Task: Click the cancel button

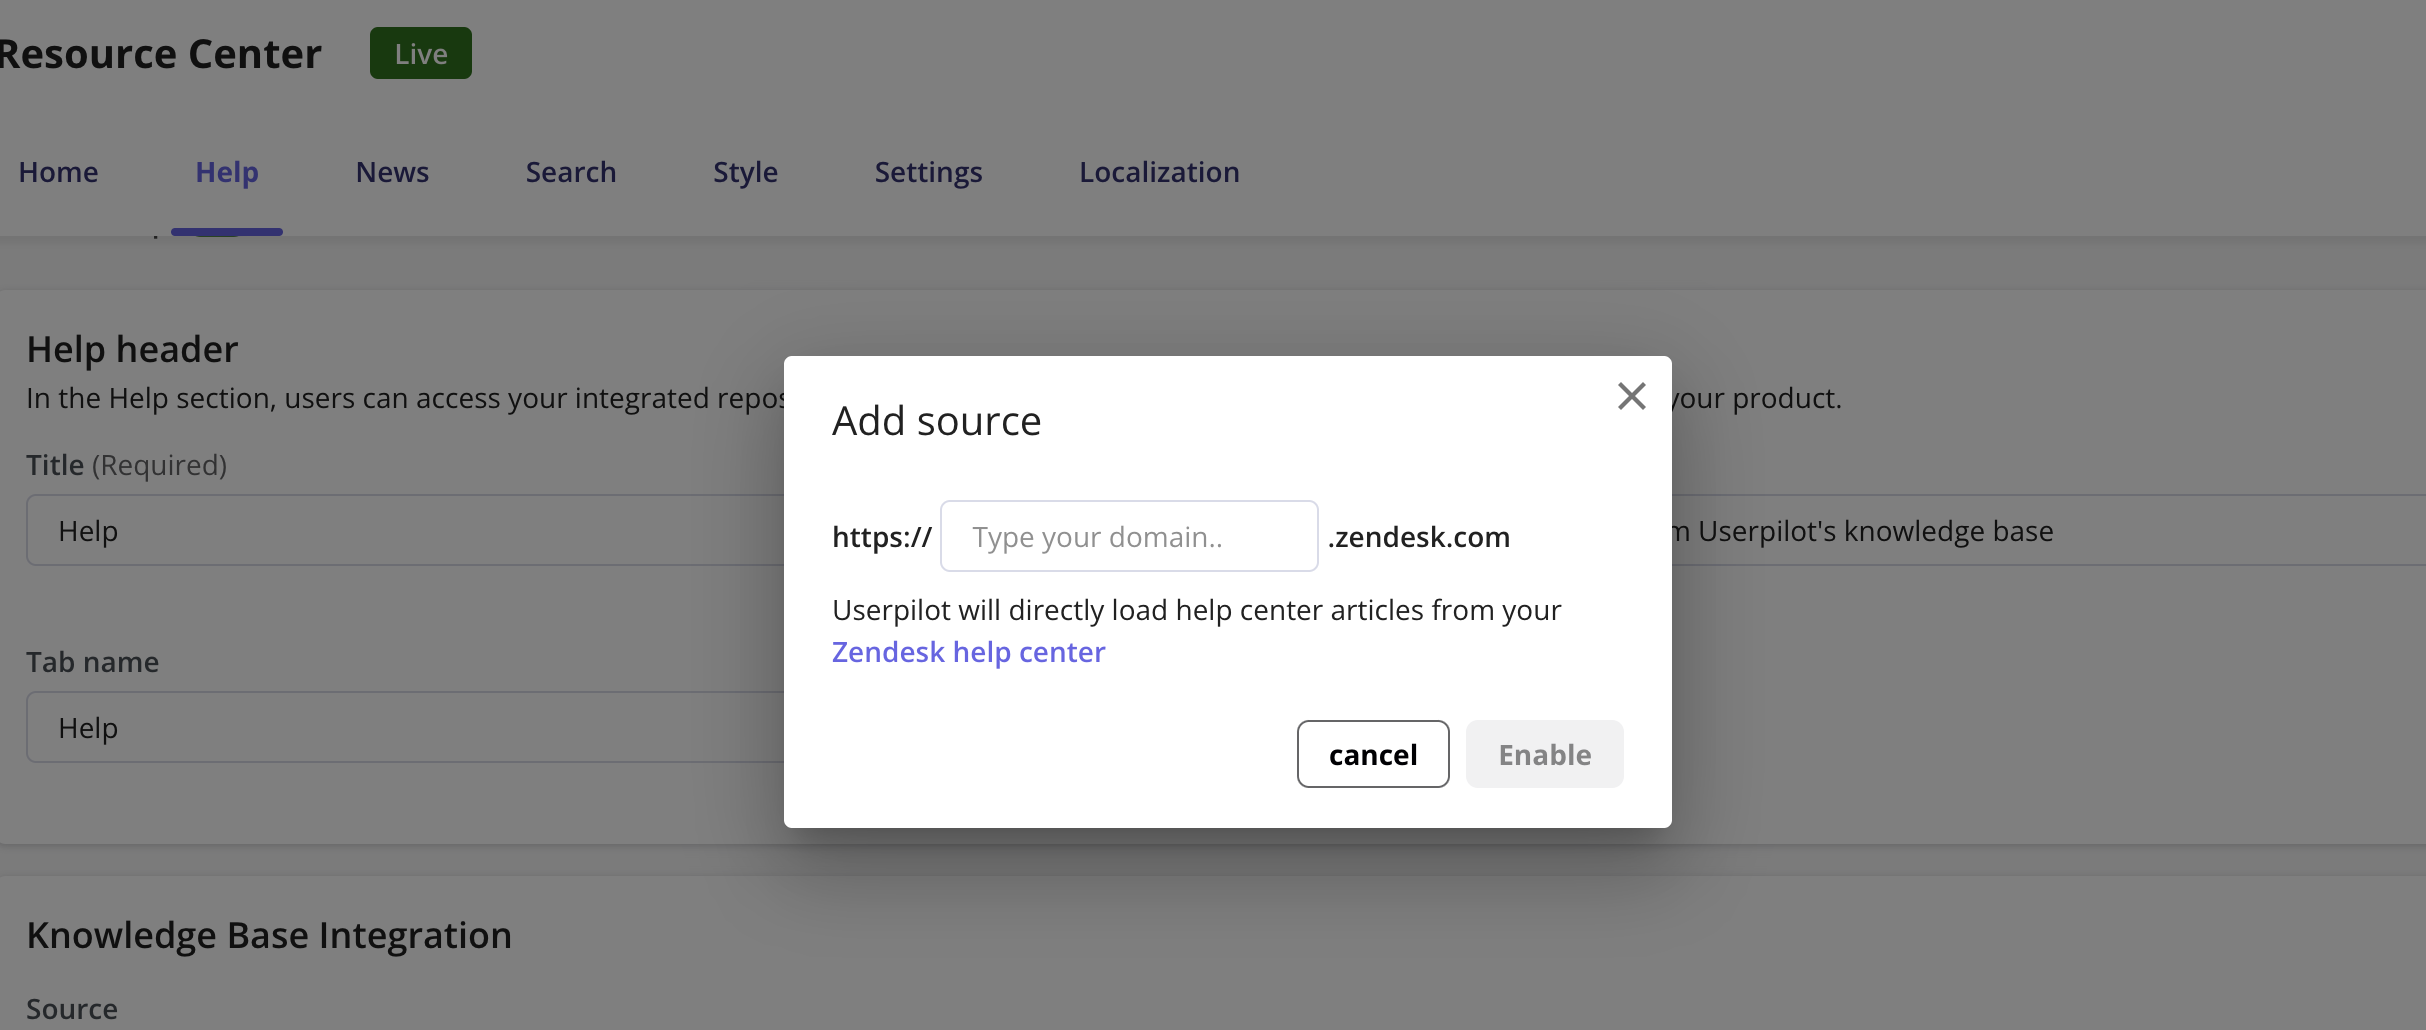Action: click(x=1373, y=754)
